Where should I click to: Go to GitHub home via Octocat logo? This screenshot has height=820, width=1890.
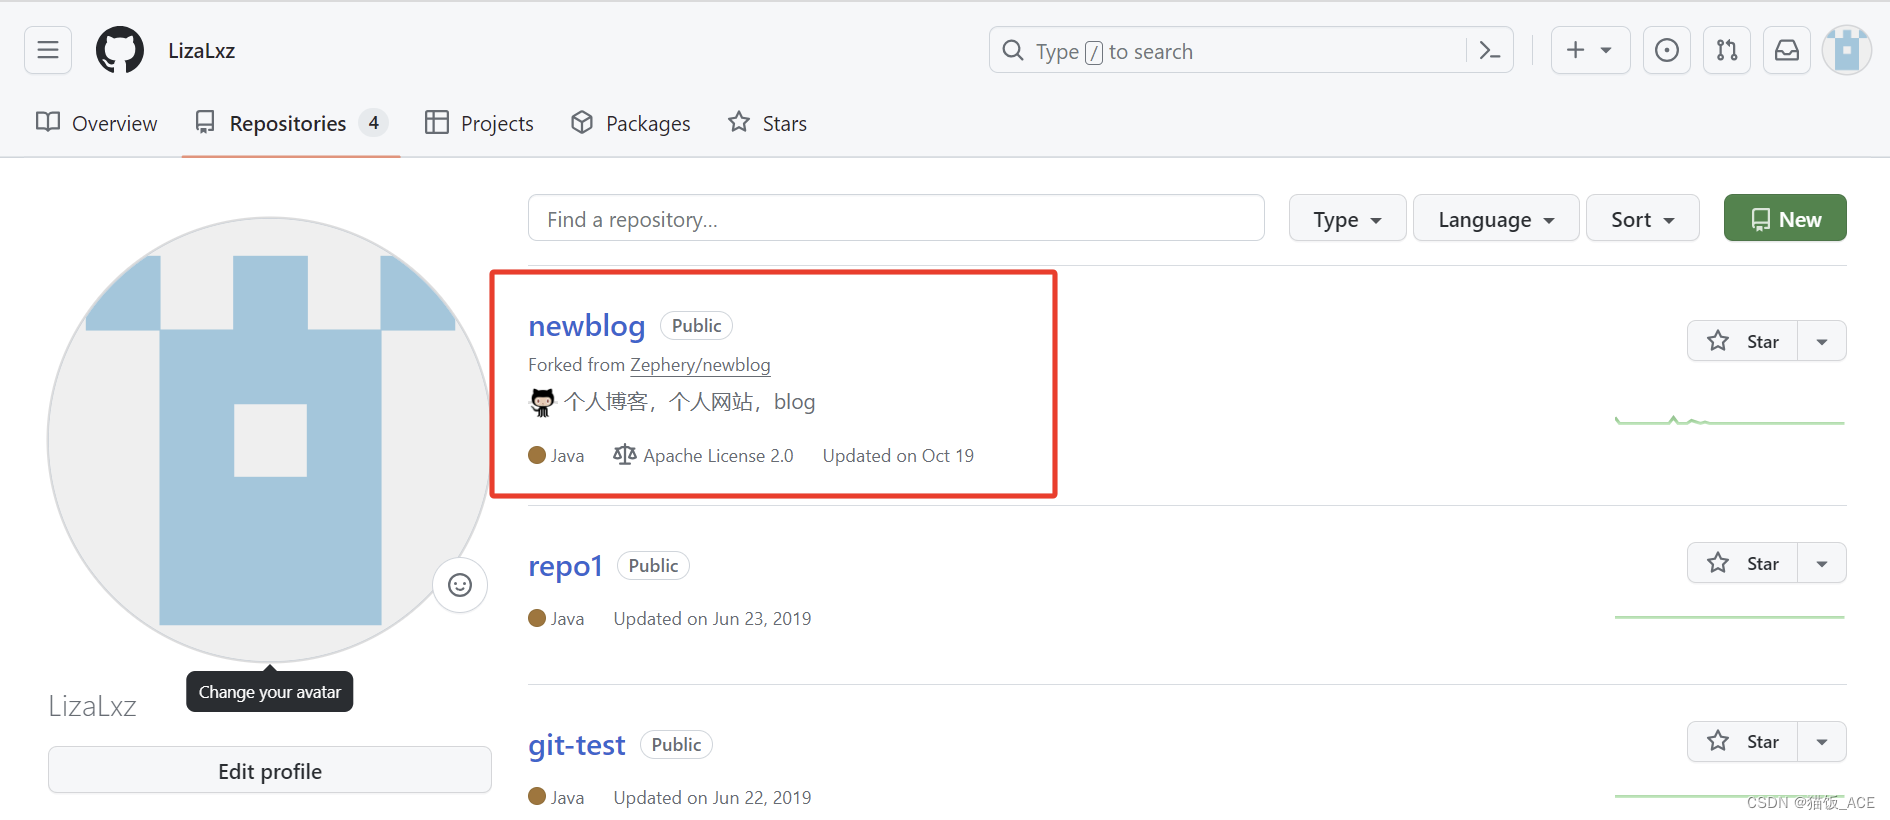pyautogui.click(x=120, y=50)
